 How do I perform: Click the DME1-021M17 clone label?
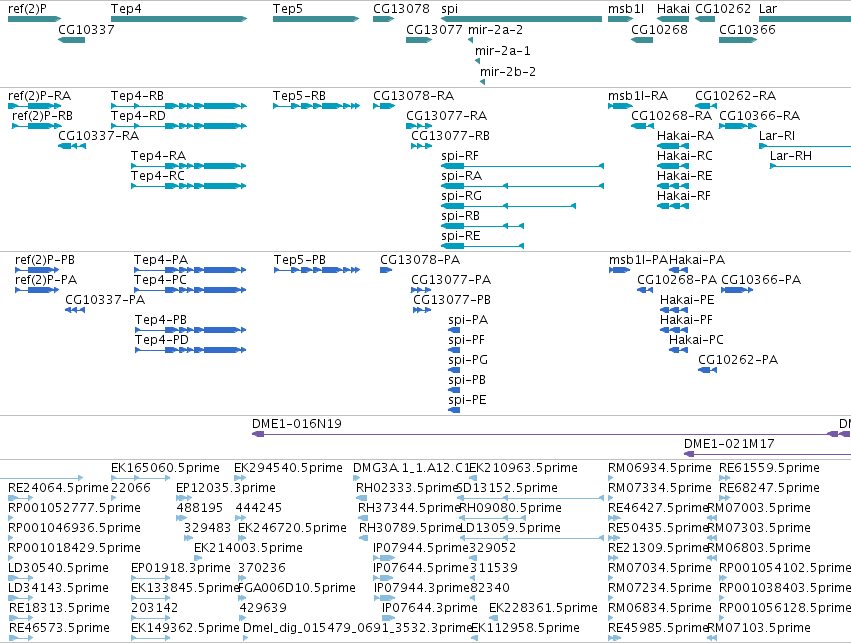[x=729, y=444]
